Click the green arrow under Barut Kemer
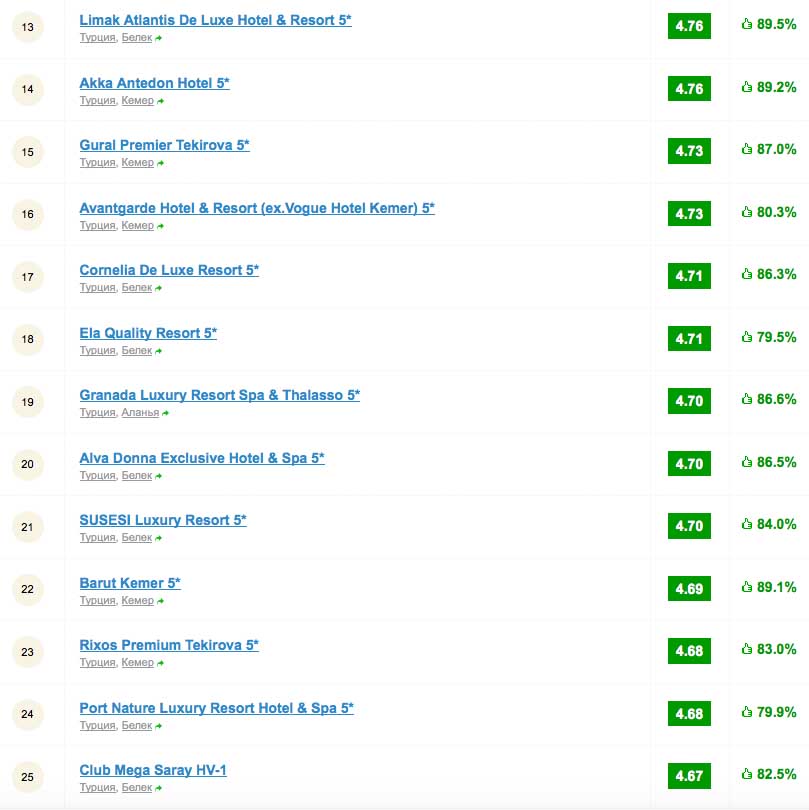809x810 pixels. click(x=160, y=601)
